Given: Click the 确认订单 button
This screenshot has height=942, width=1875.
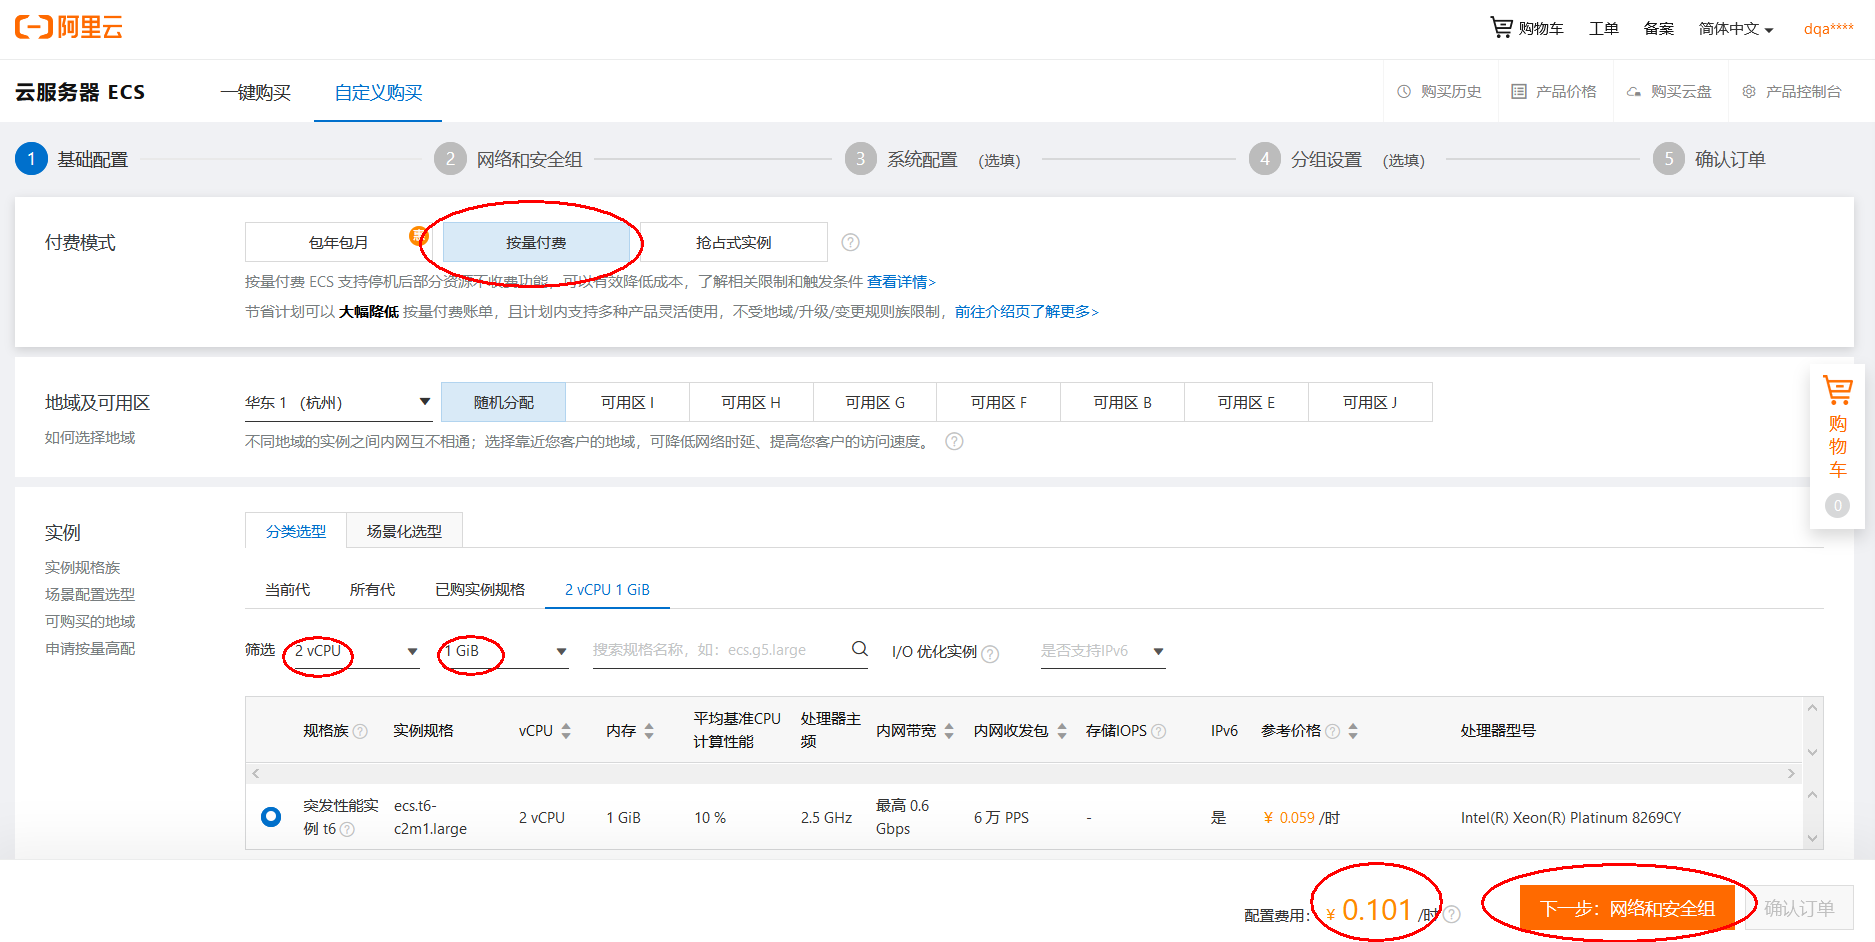Looking at the screenshot, I should (x=1799, y=908).
